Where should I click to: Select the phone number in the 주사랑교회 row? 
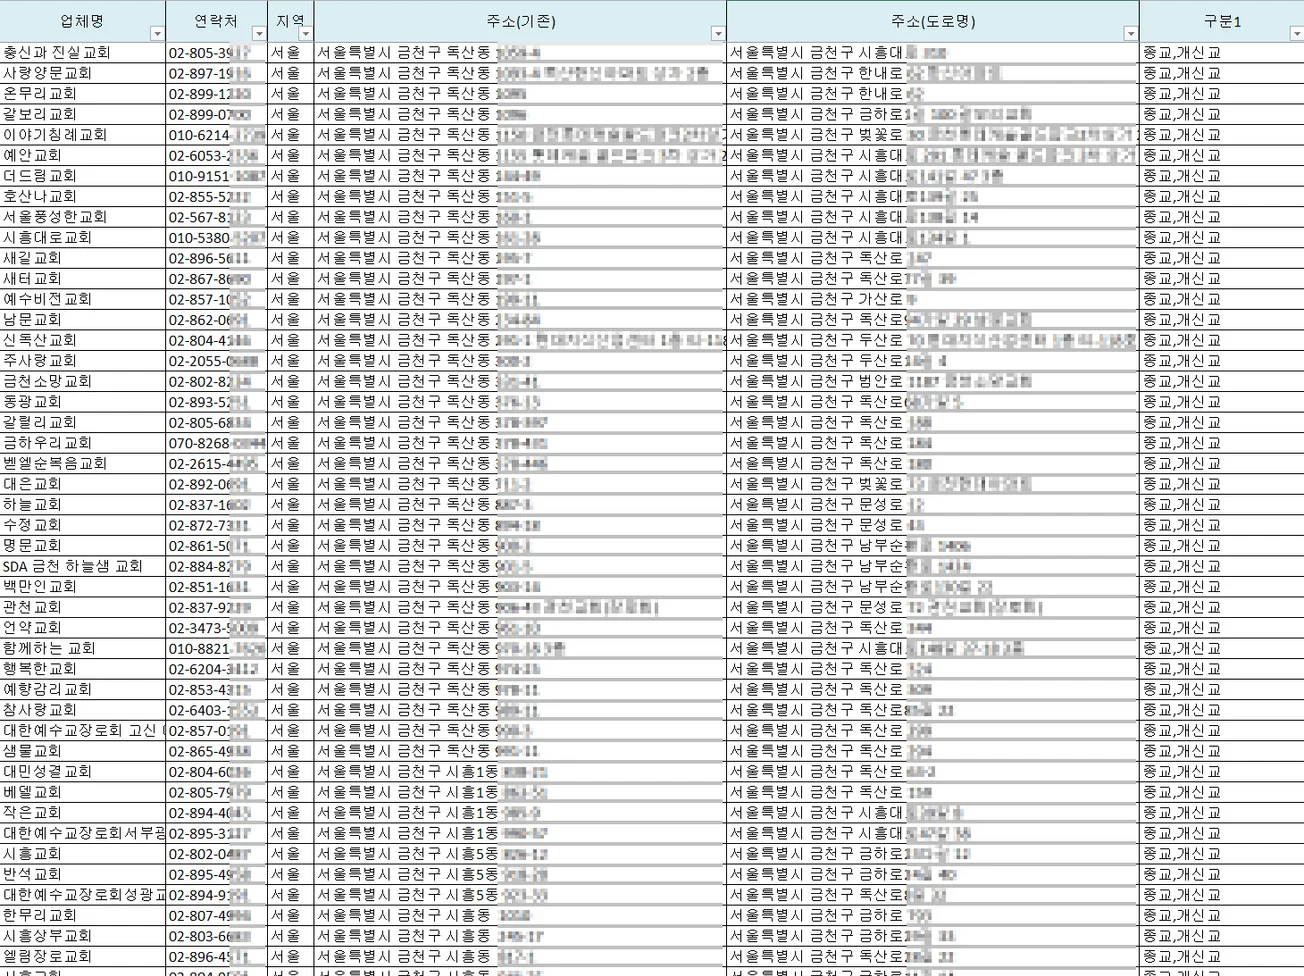[217, 360]
